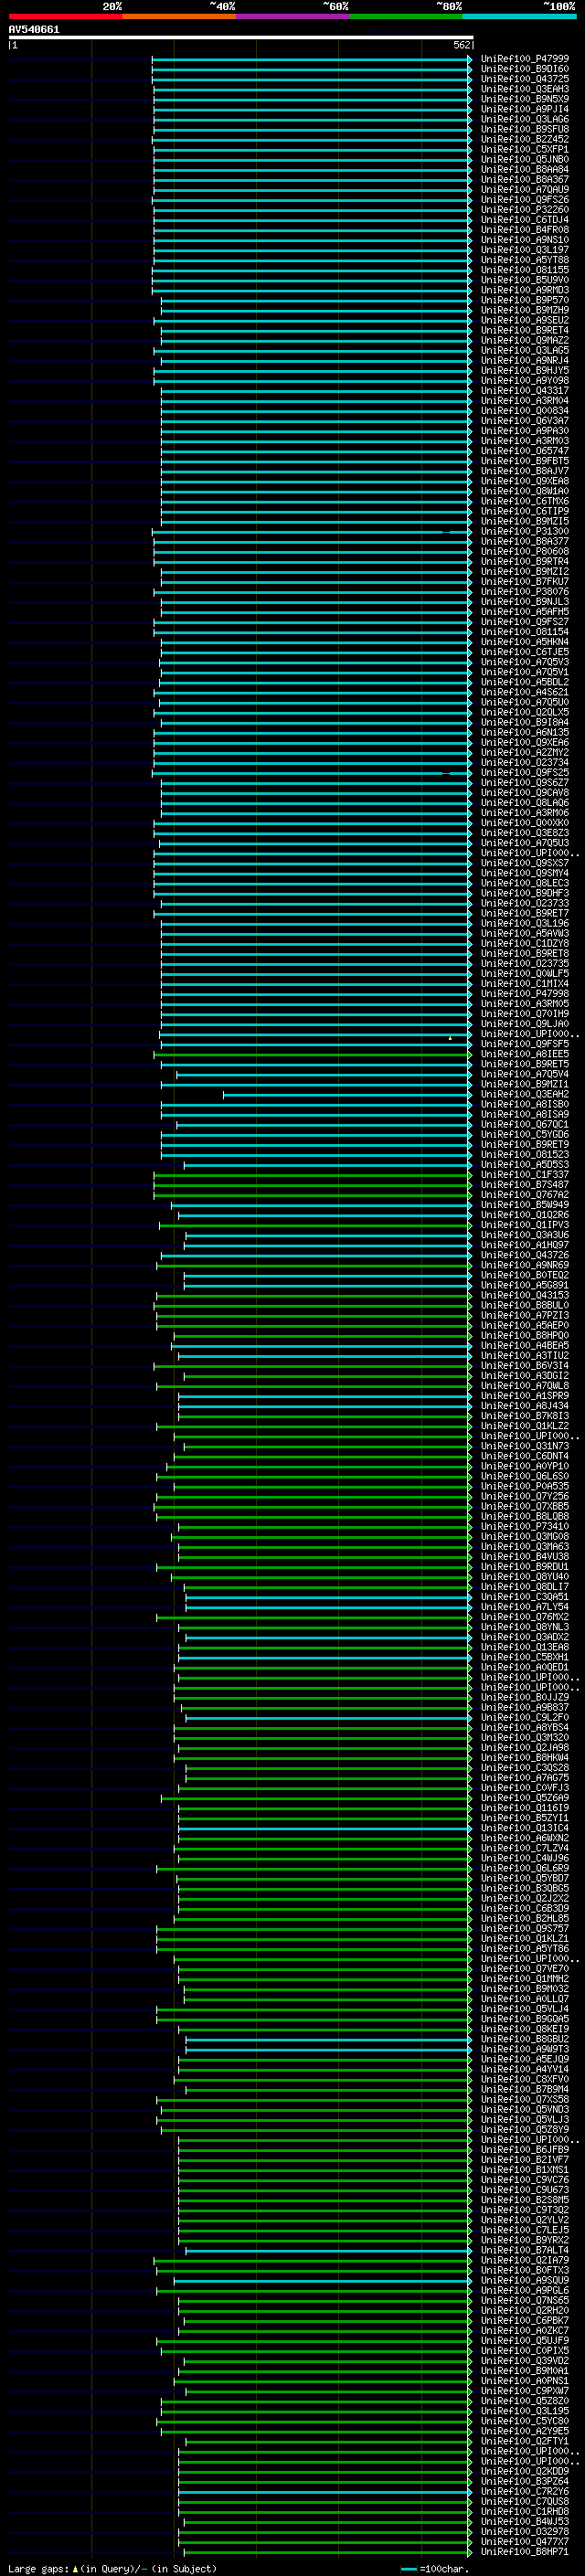Screen dimensions: 585x2576
Task: Click the orange ~40% legend segment
Action: coord(179,17)
